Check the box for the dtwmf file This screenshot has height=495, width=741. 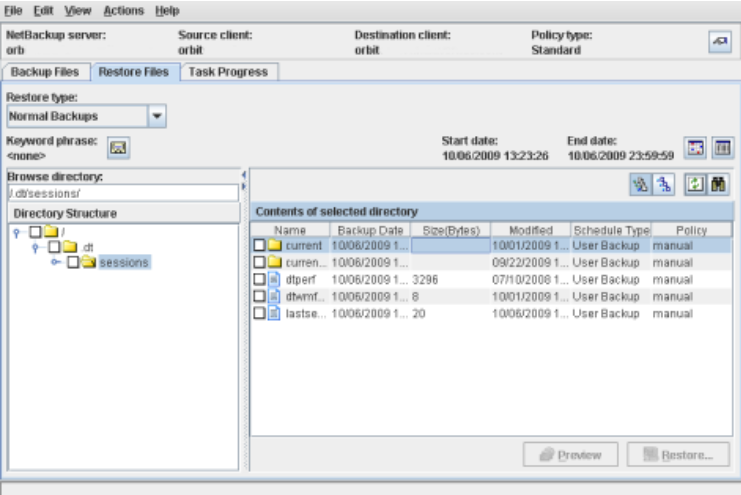[259, 296]
